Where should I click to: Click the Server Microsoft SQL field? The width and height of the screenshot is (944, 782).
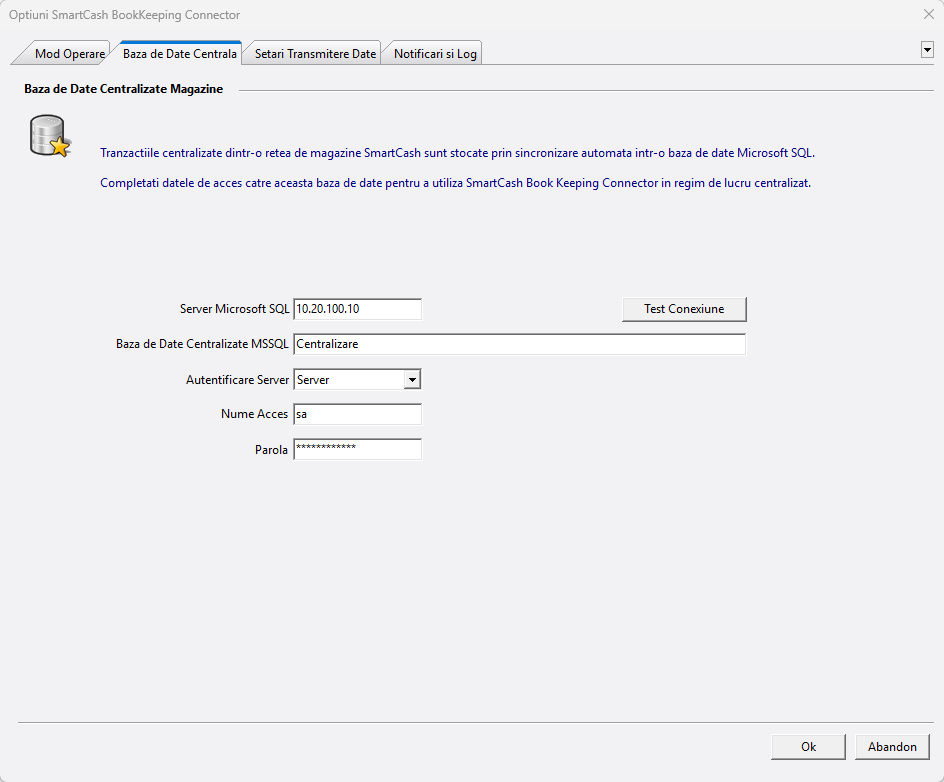(358, 309)
